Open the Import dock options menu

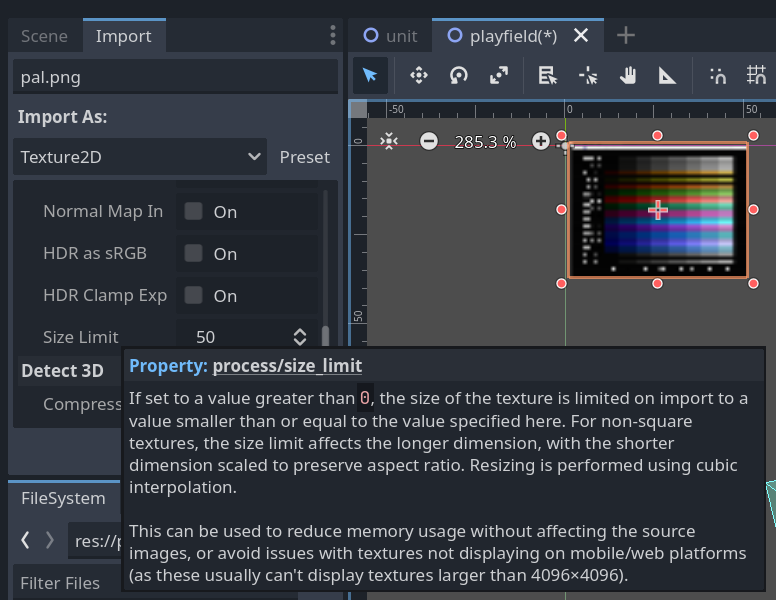(333, 36)
